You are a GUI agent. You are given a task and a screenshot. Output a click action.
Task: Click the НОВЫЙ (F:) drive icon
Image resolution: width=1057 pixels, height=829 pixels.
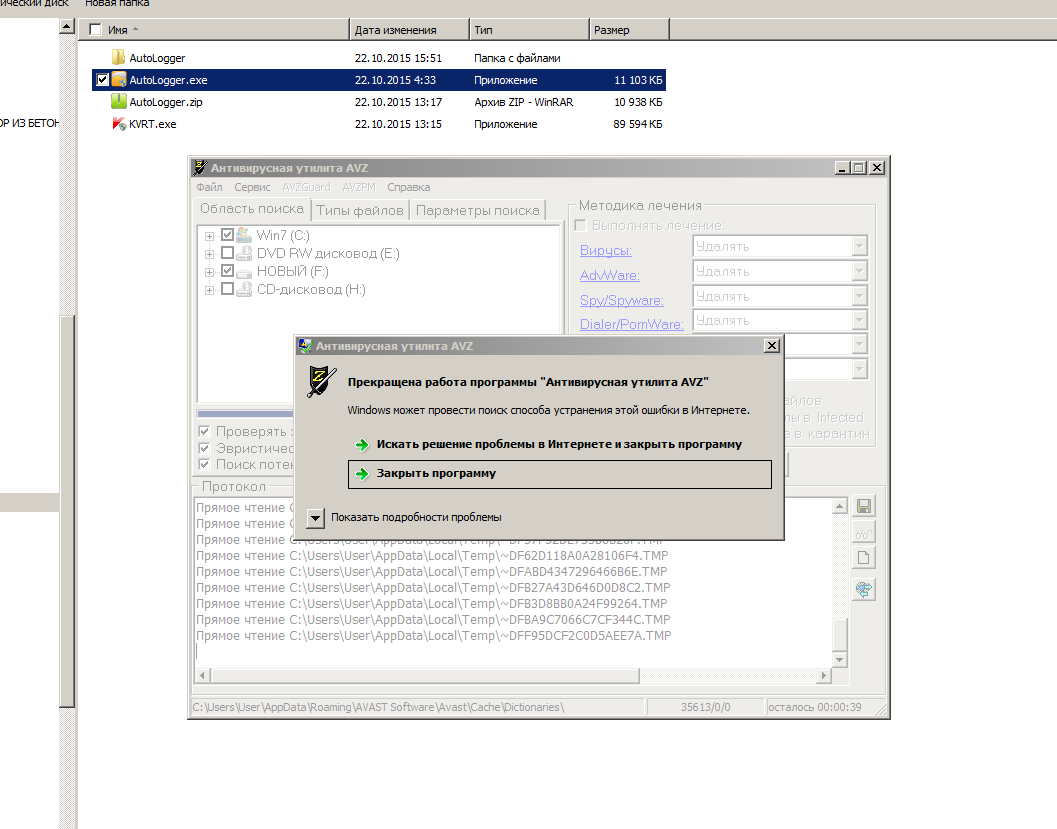(244, 272)
